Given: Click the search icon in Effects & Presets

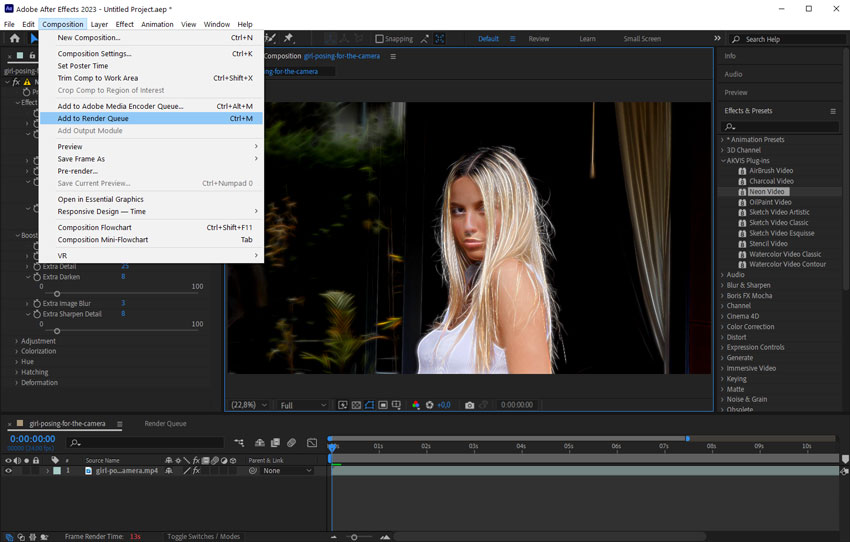Looking at the screenshot, I should click(730, 127).
